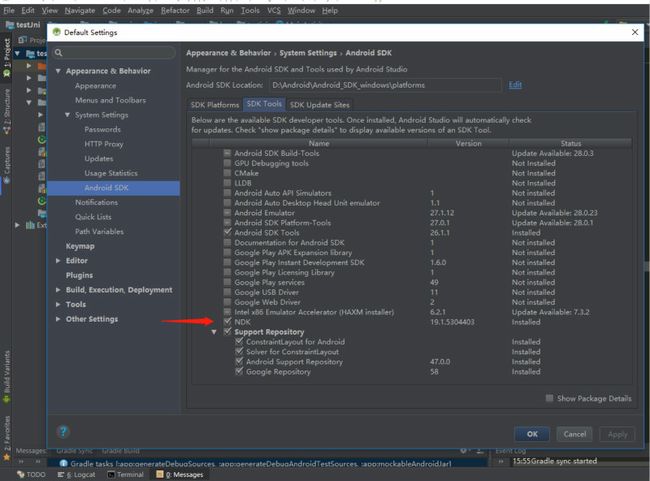Select the Passwords settings item
The width and height of the screenshot is (650, 481).
[102, 129]
